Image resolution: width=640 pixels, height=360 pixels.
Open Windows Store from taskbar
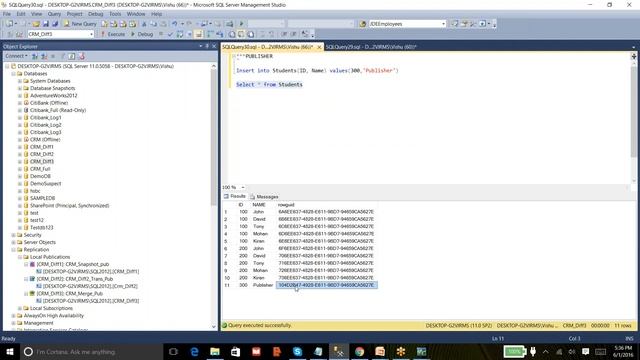click(236, 352)
